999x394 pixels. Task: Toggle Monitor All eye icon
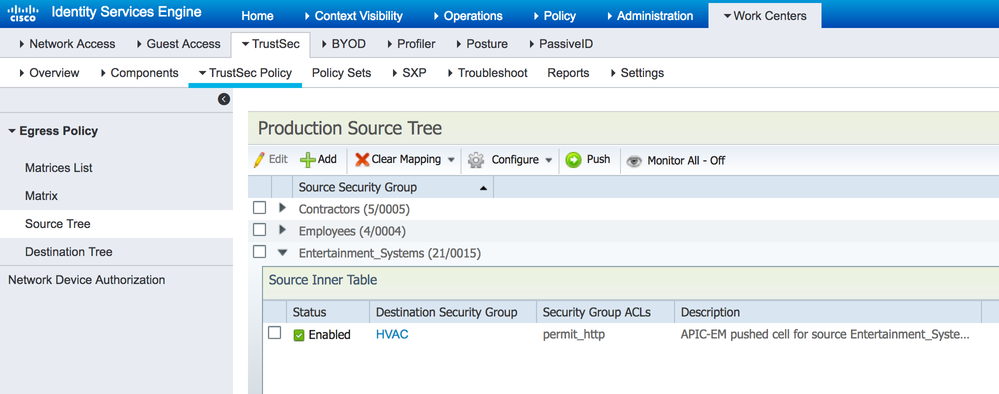pyautogui.click(x=633, y=161)
